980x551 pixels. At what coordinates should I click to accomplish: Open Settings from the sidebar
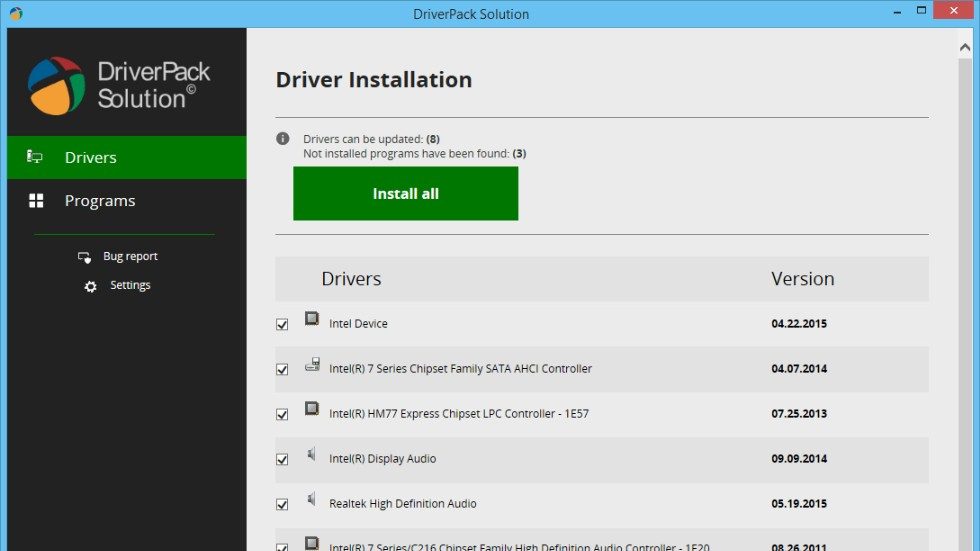130,285
